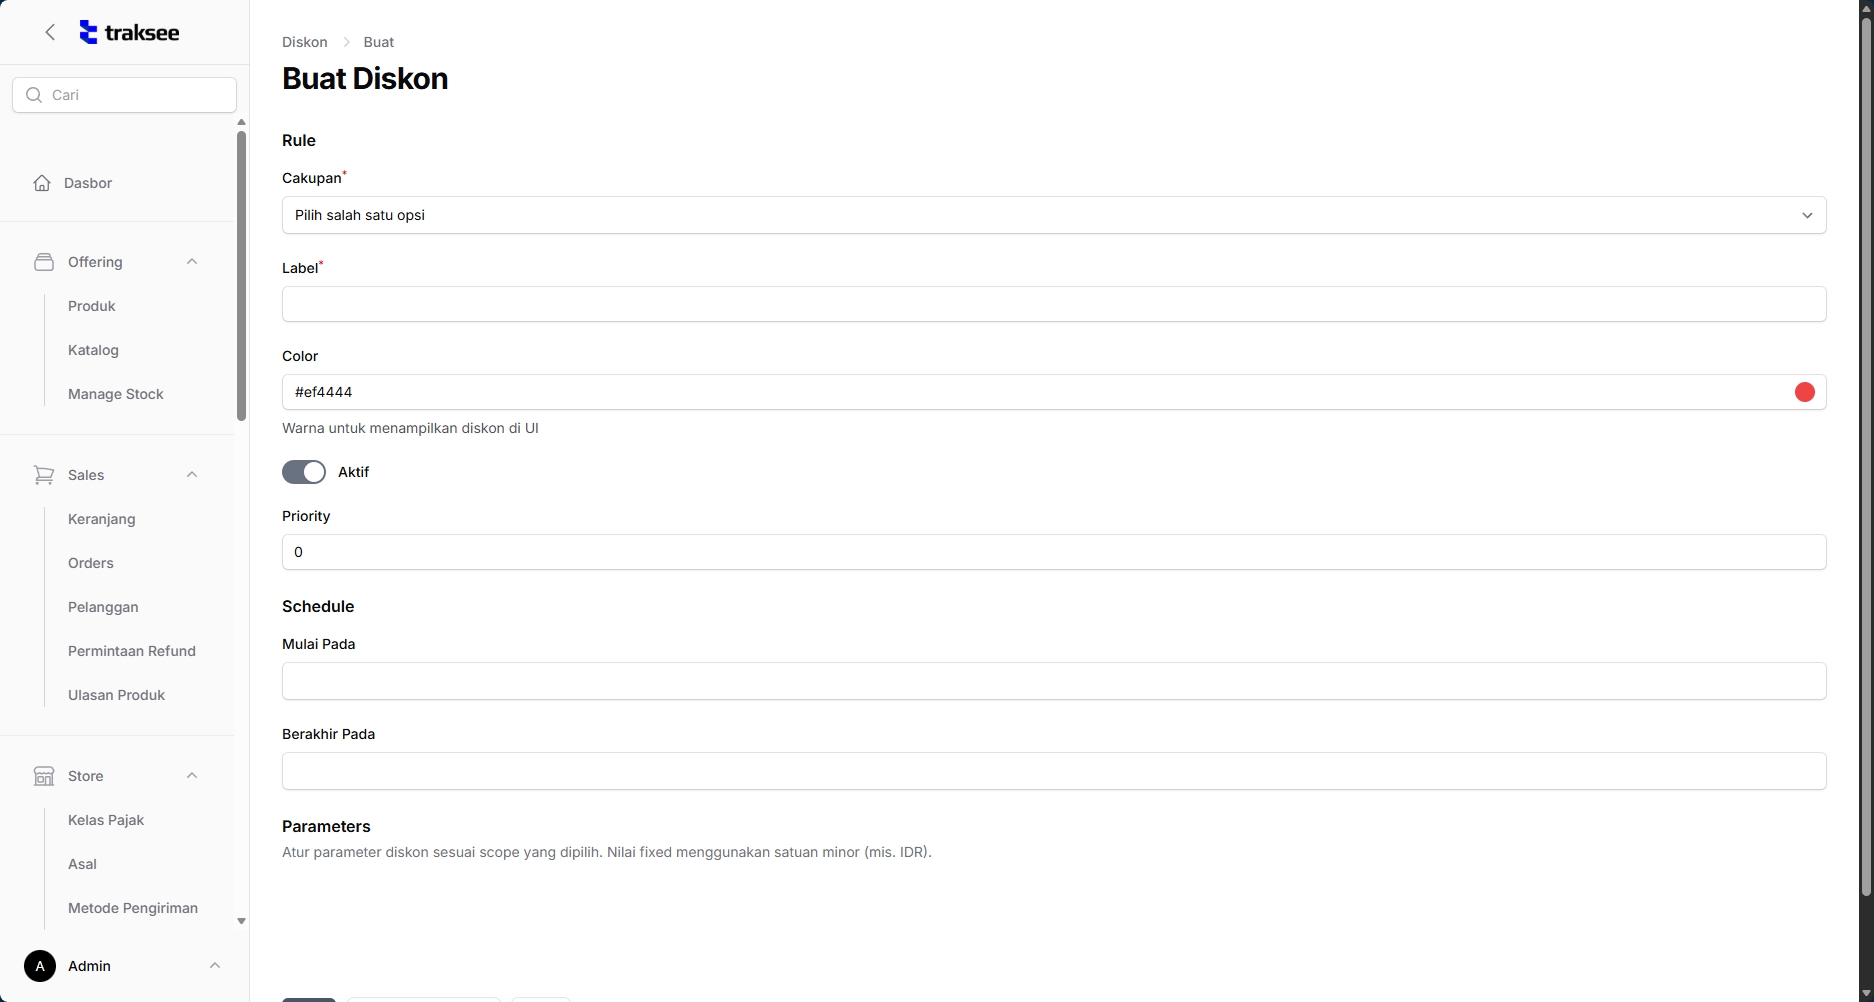
Task: Click the Diskon breadcrumb link
Action: tap(305, 42)
